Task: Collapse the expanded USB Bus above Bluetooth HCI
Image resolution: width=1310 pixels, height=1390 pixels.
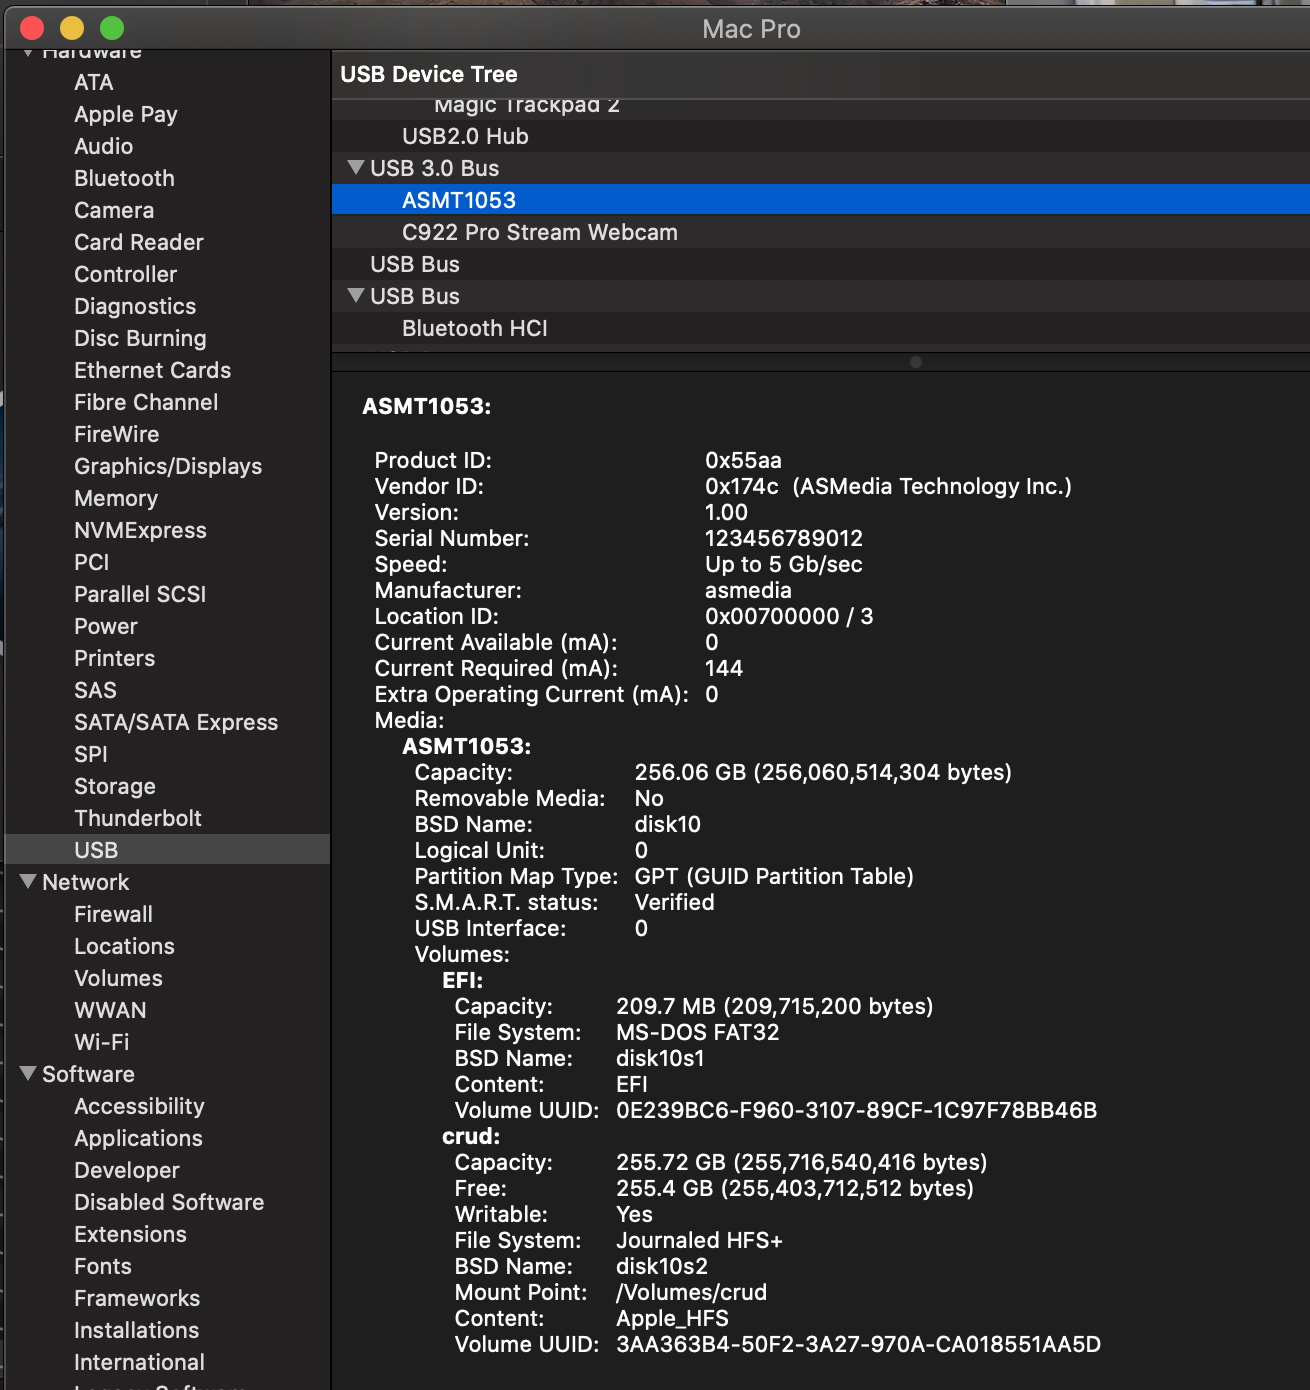Action: (355, 296)
